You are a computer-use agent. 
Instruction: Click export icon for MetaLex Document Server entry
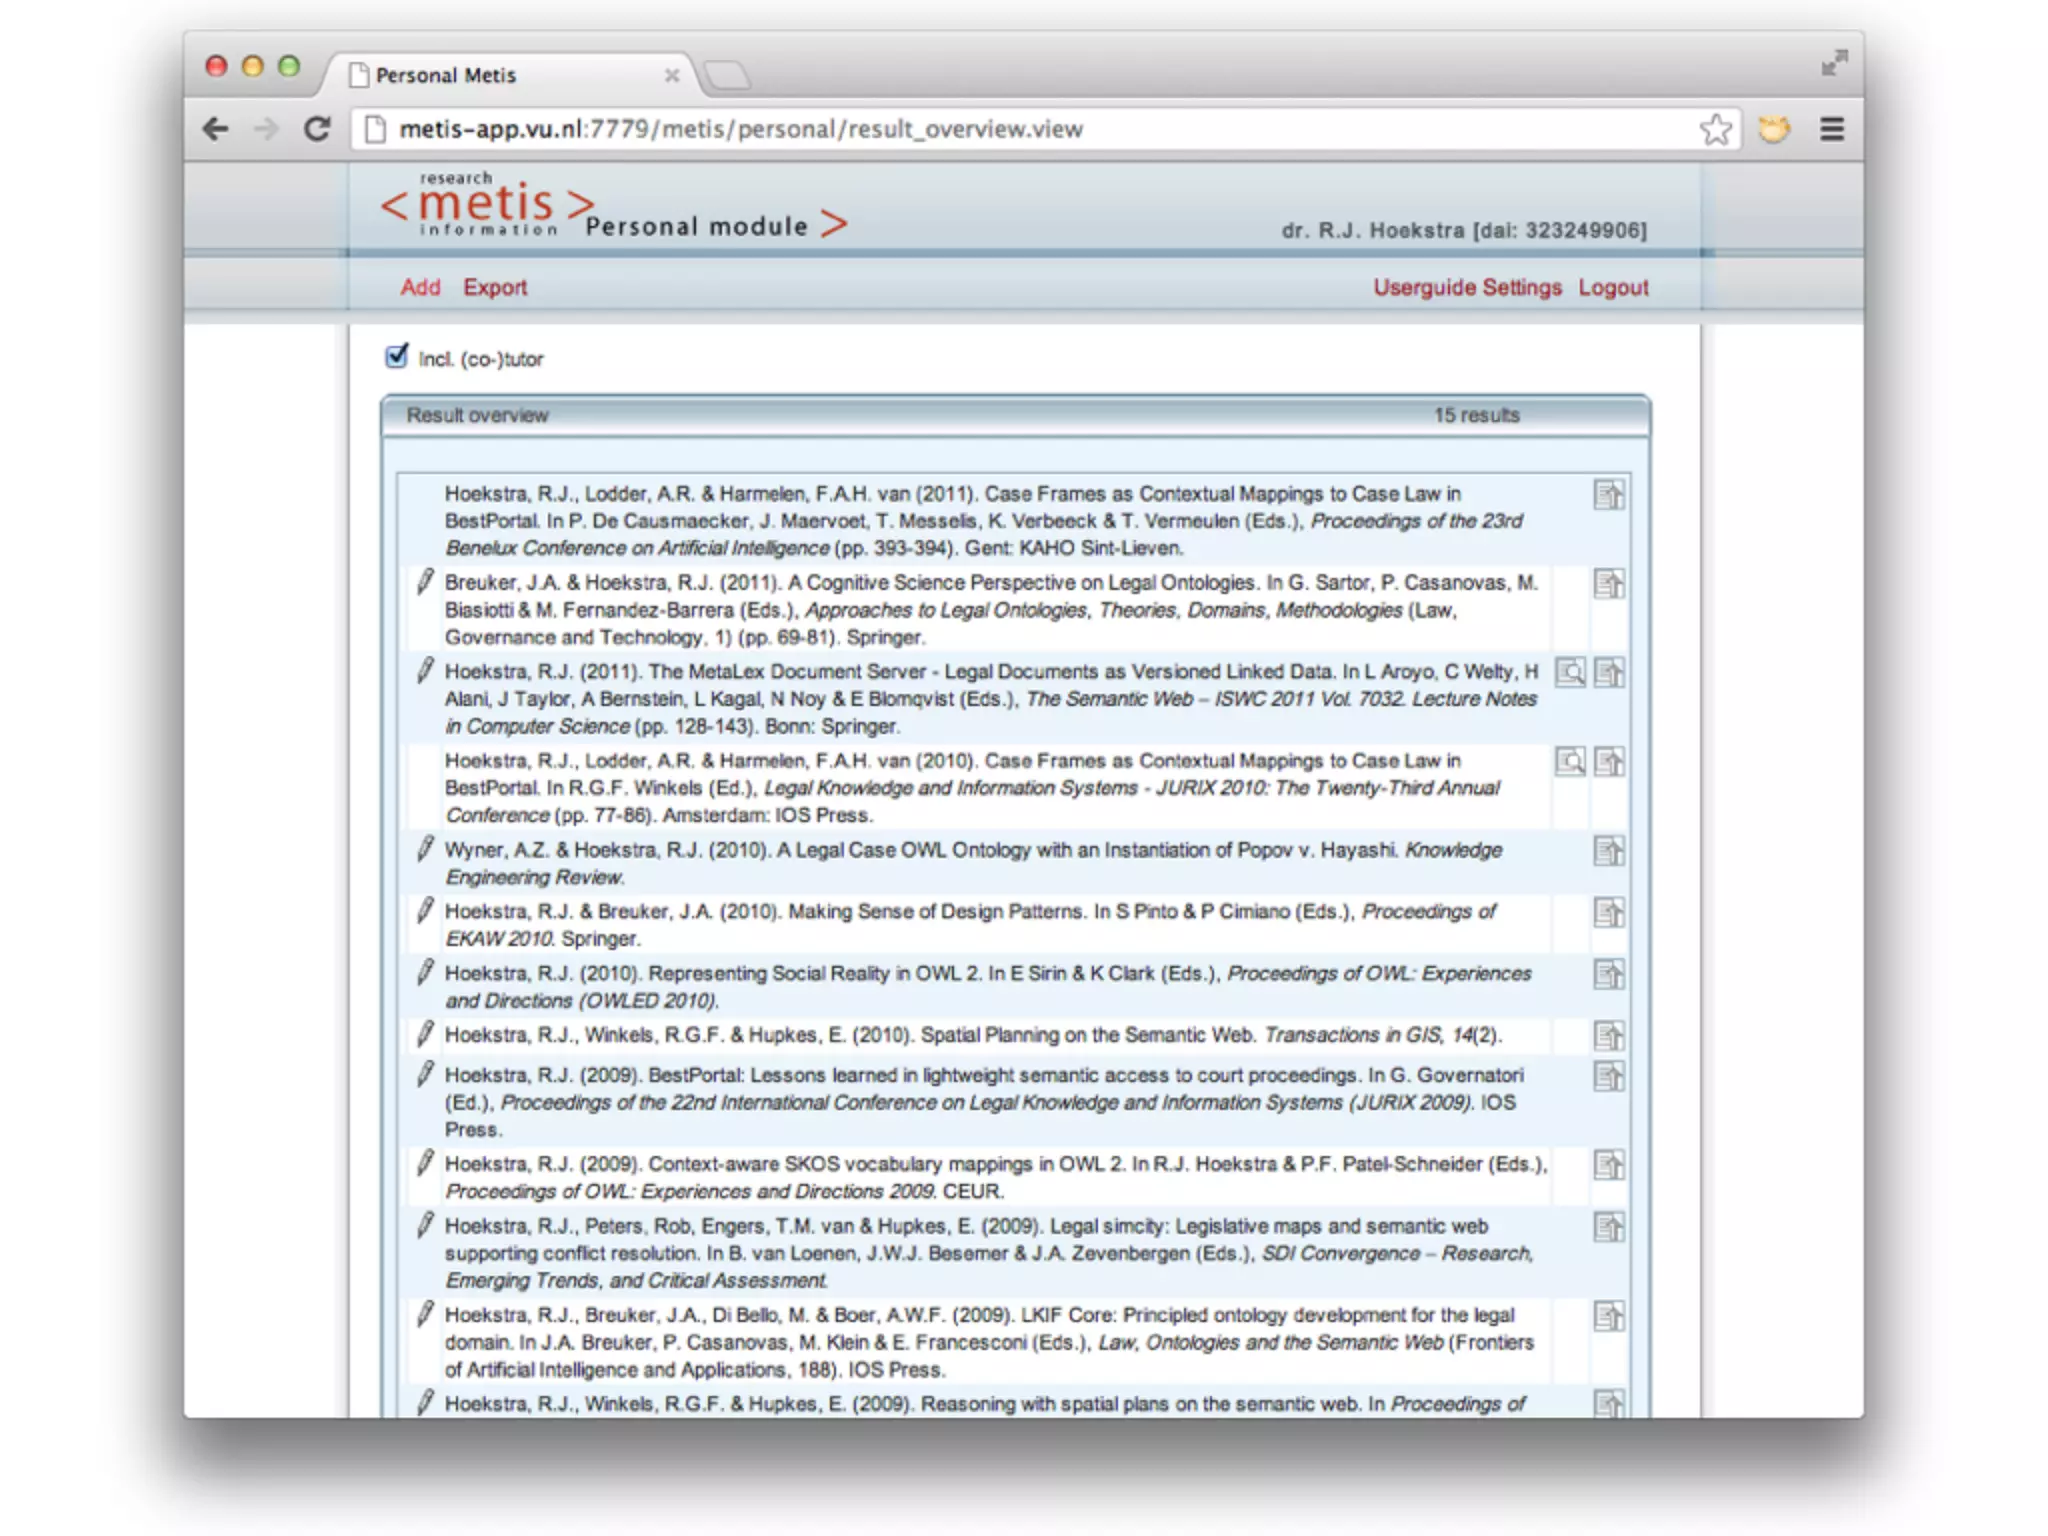pyautogui.click(x=1608, y=672)
